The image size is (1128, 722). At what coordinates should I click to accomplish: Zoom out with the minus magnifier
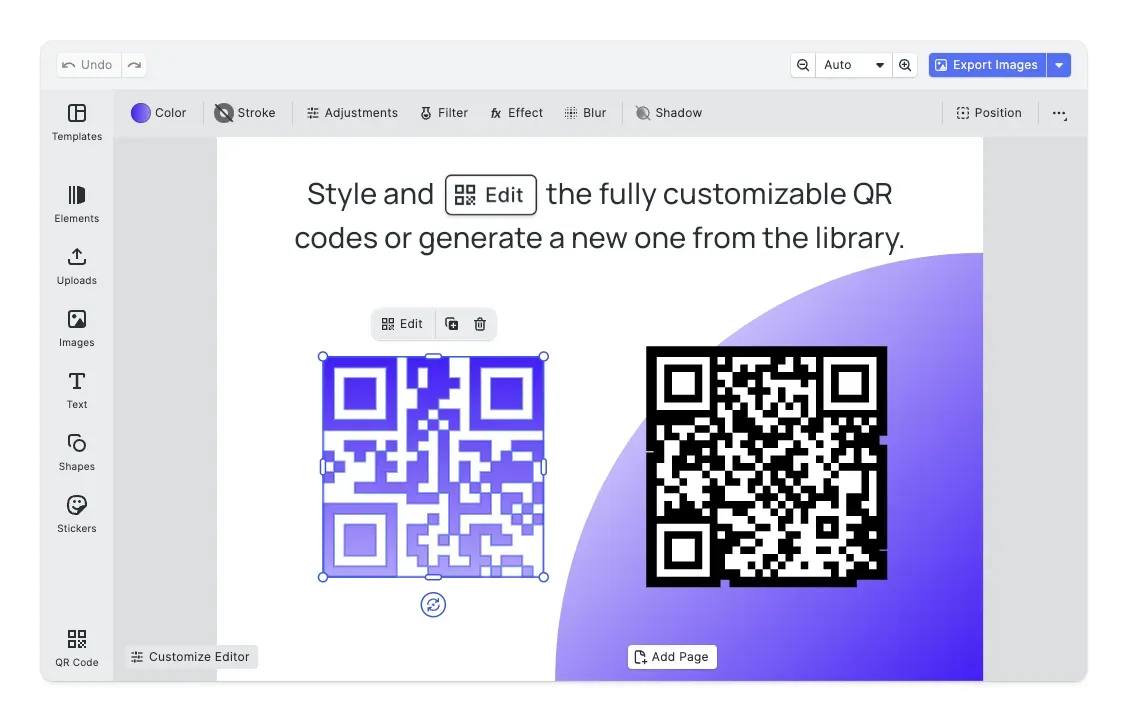[x=803, y=65]
